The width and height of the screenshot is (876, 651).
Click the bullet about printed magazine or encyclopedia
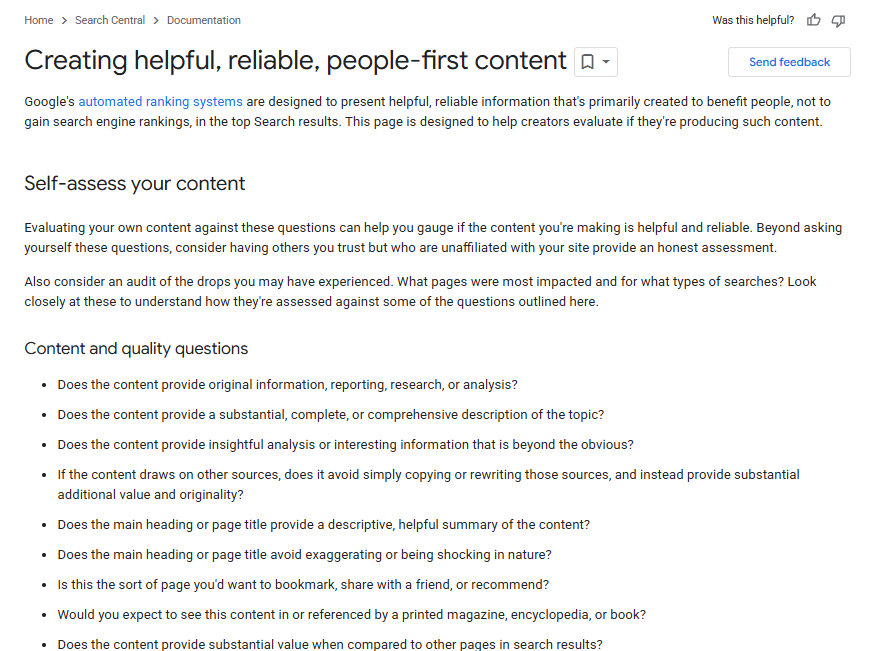(x=351, y=615)
